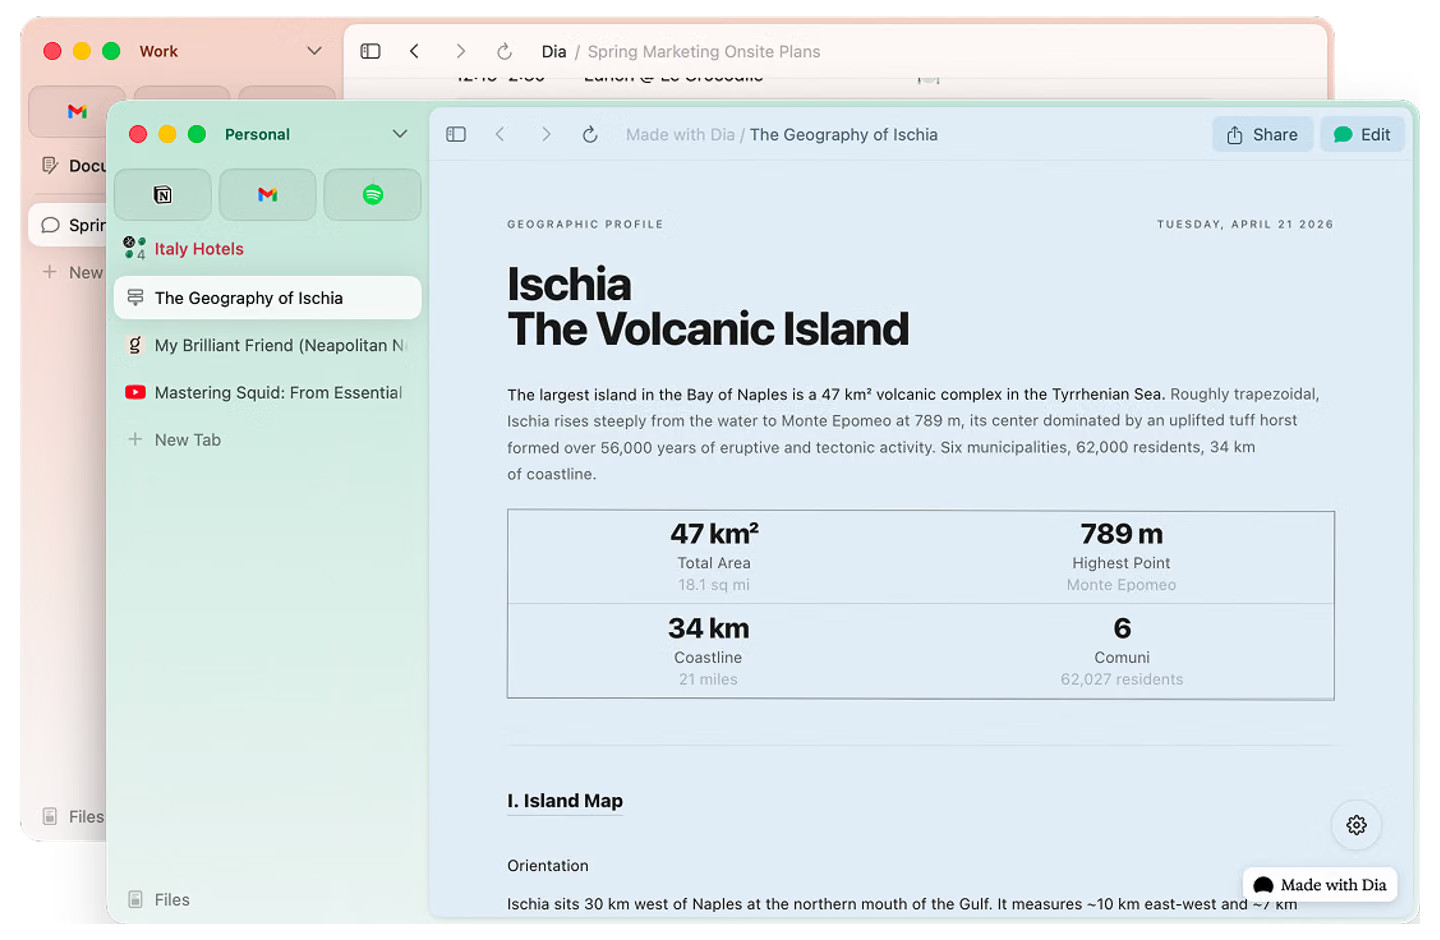Viewport: 1440px width, 940px height.
Task: Go back in the Personal window
Action: pos(500,134)
